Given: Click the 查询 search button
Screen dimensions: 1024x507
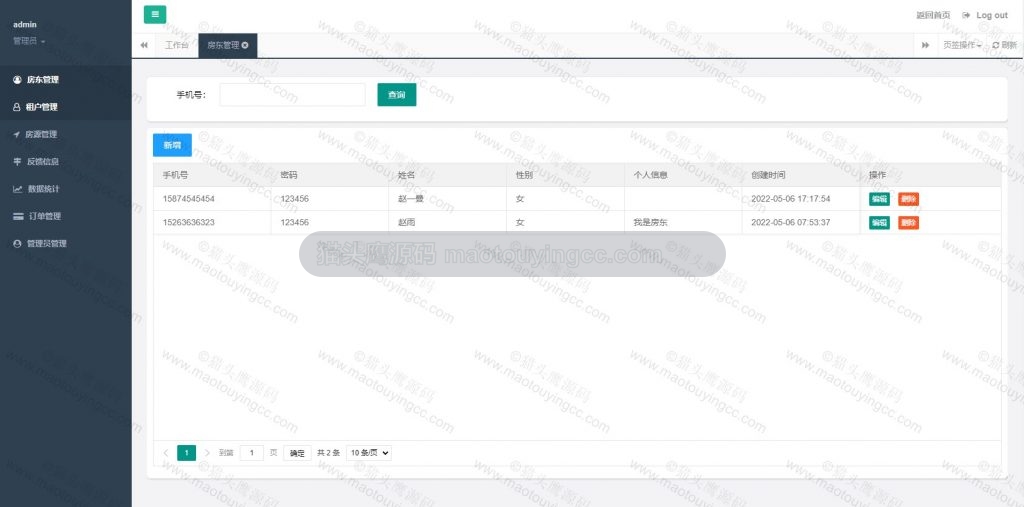Looking at the screenshot, I should (x=396, y=95).
